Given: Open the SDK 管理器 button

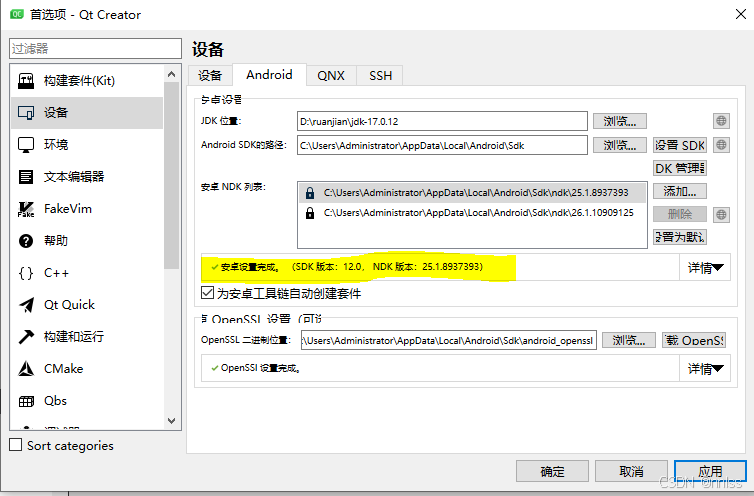Looking at the screenshot, I should [679, 168].
